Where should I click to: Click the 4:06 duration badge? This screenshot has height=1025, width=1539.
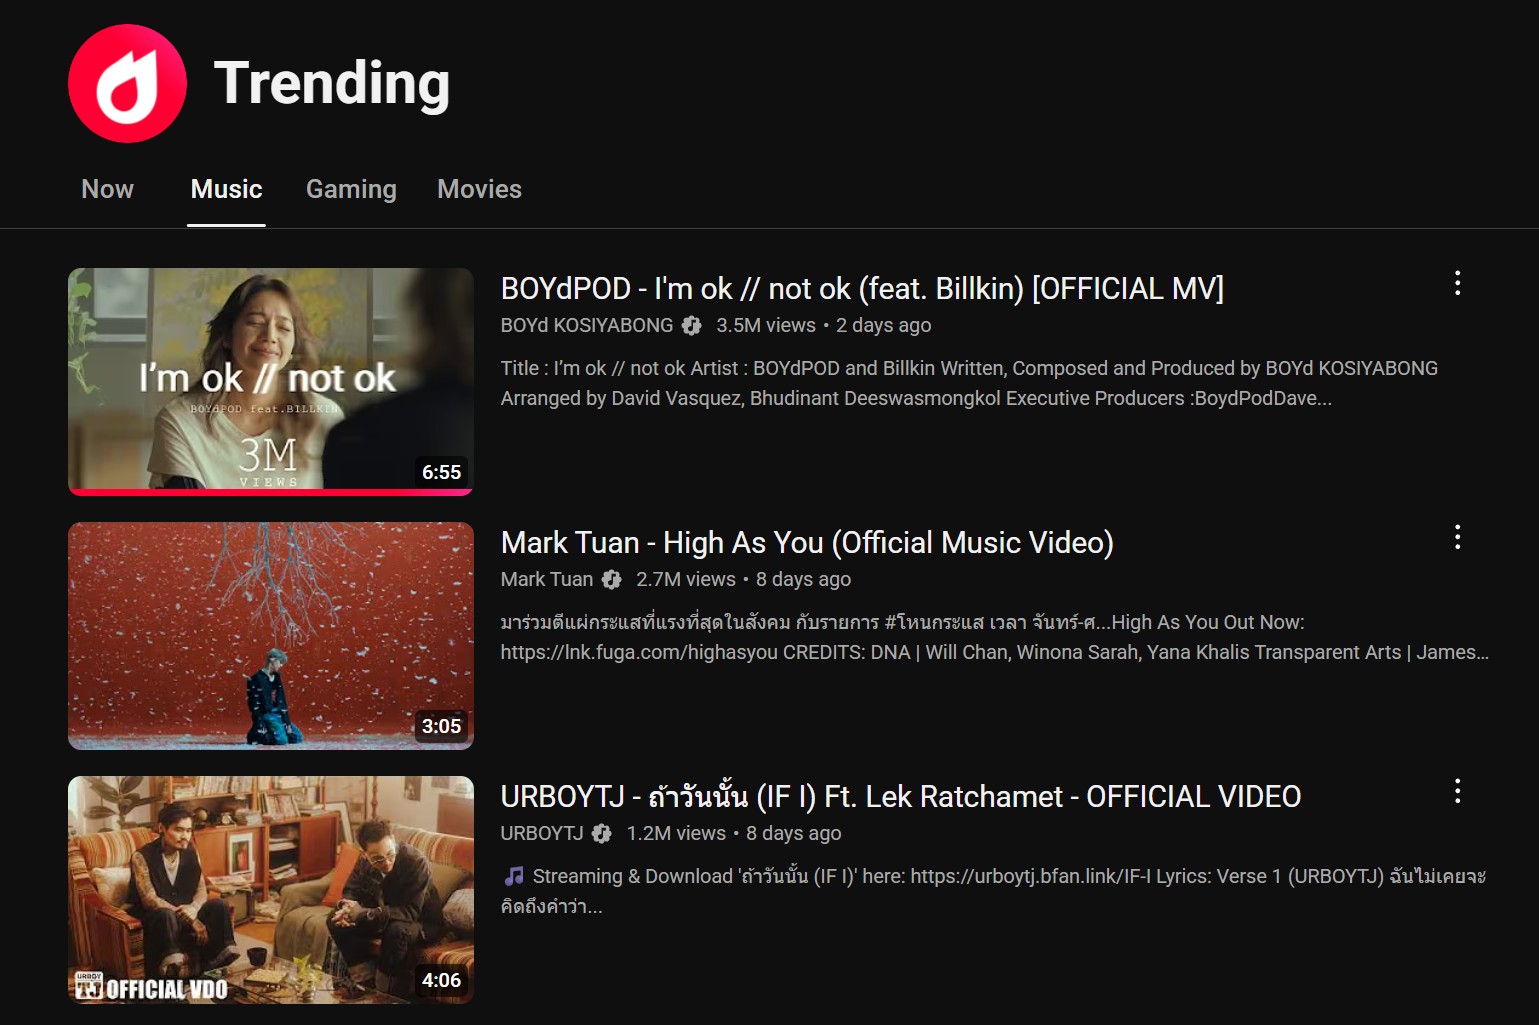point(441,980)
